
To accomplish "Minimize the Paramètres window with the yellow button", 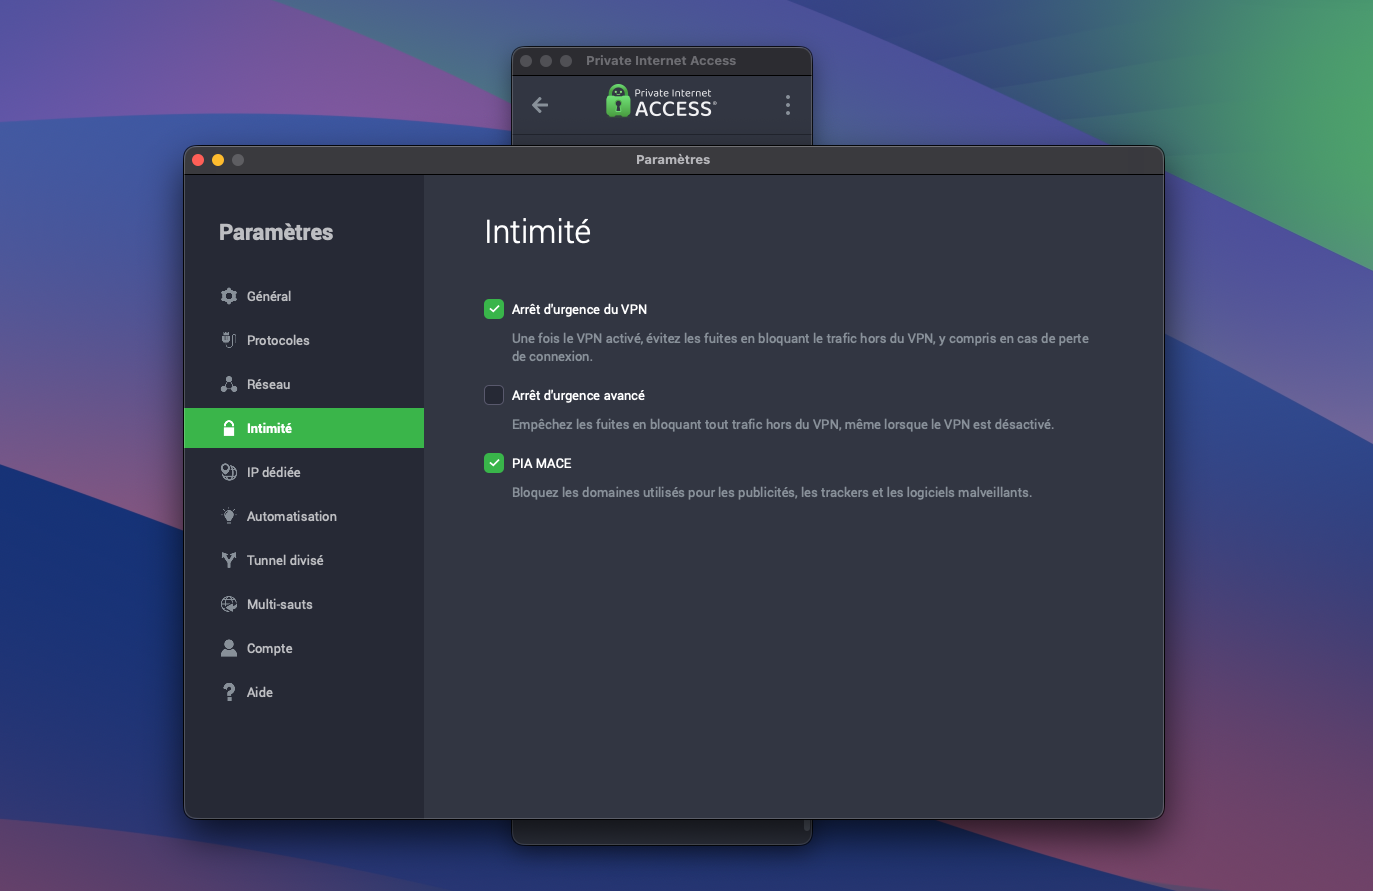I will point(218,160).
